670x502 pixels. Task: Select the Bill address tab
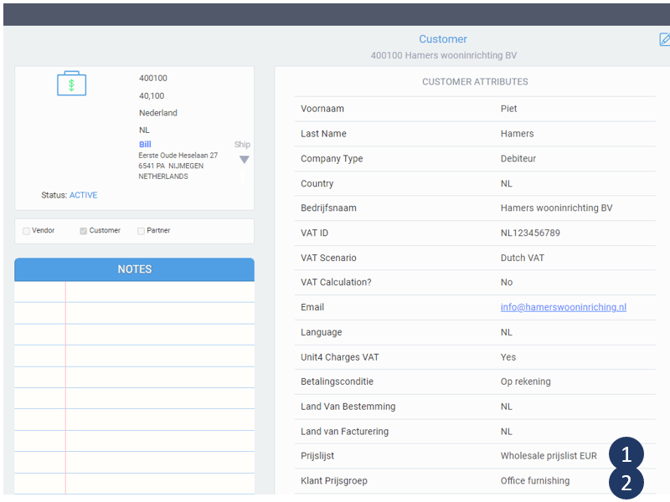tap(145, 144)
